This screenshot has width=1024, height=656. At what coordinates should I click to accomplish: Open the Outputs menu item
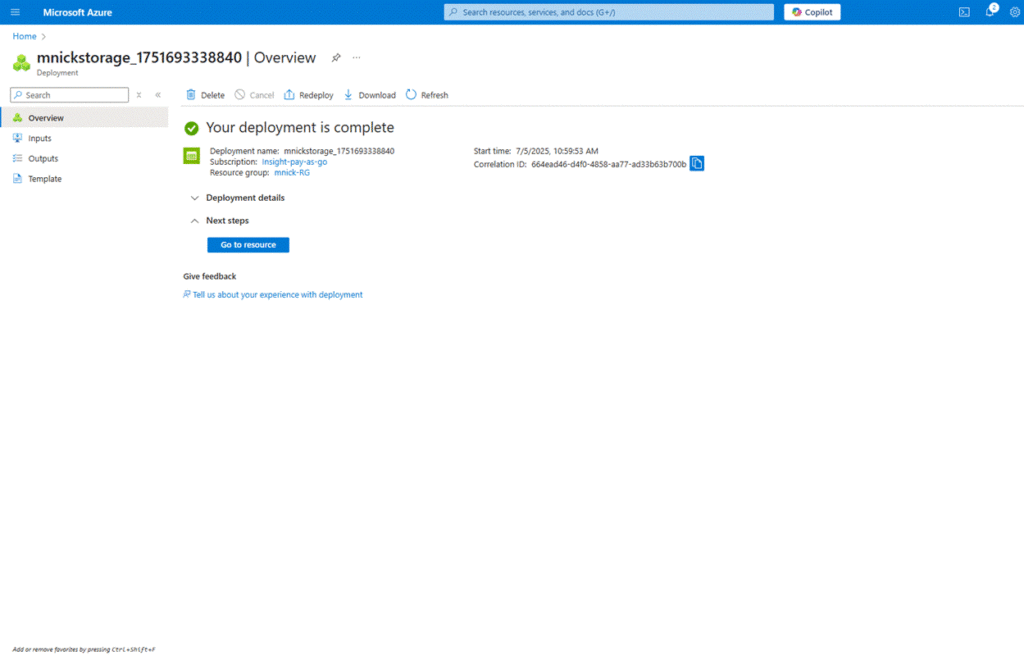(x=43, y=158)
